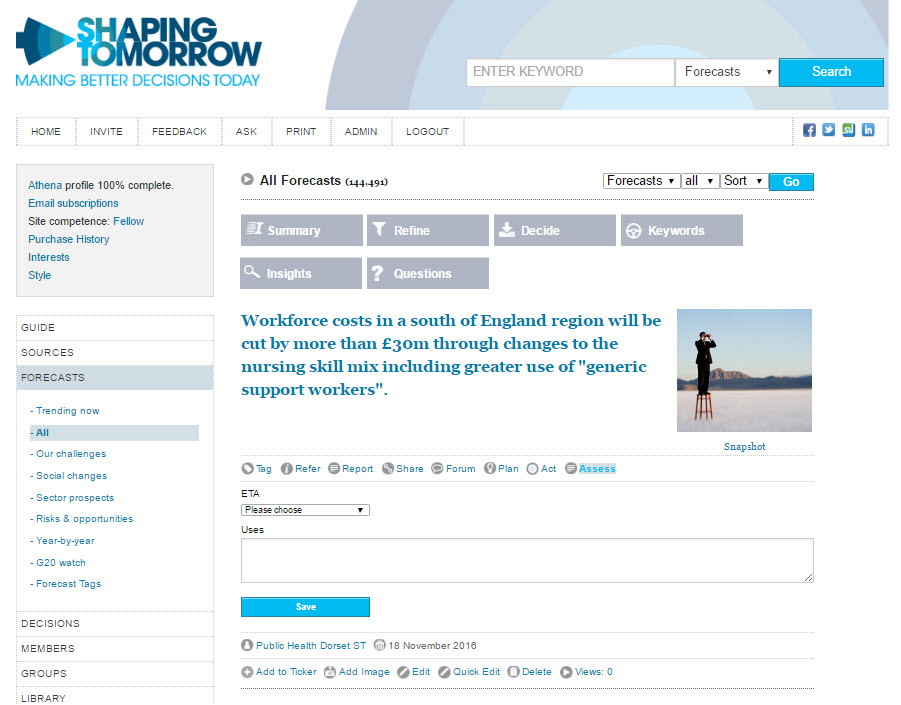Open LinkedIn social icon

click(868, 130)
